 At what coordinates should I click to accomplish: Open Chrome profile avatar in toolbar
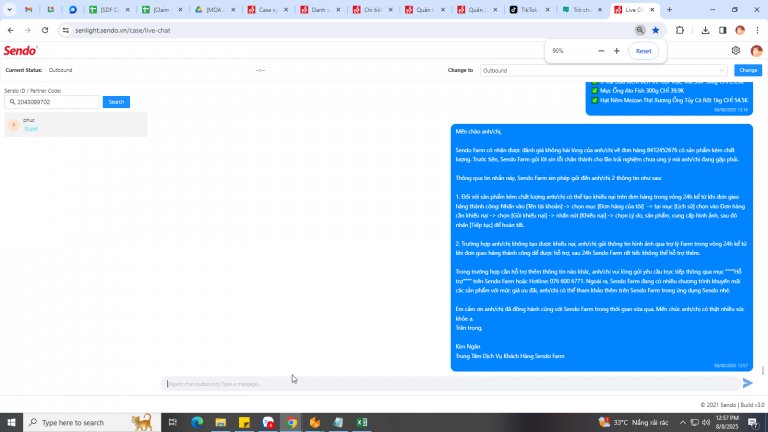(x=740, y=30)
